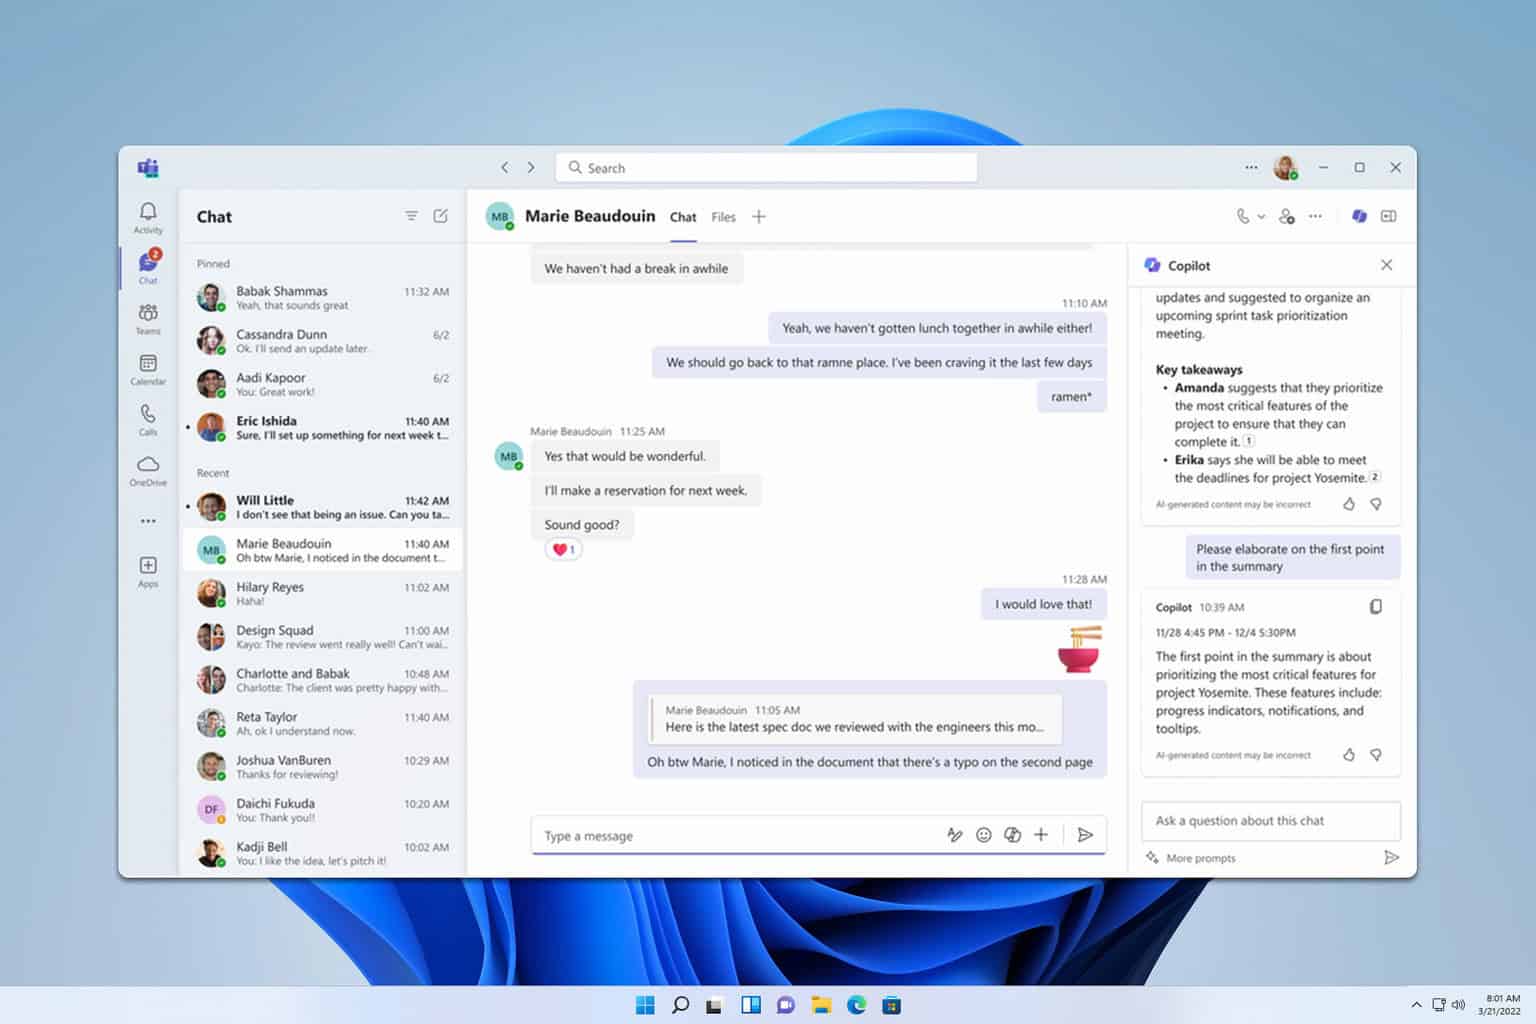Switch to the Files tab
1536x1024 pixels.
tap(723, 217)
